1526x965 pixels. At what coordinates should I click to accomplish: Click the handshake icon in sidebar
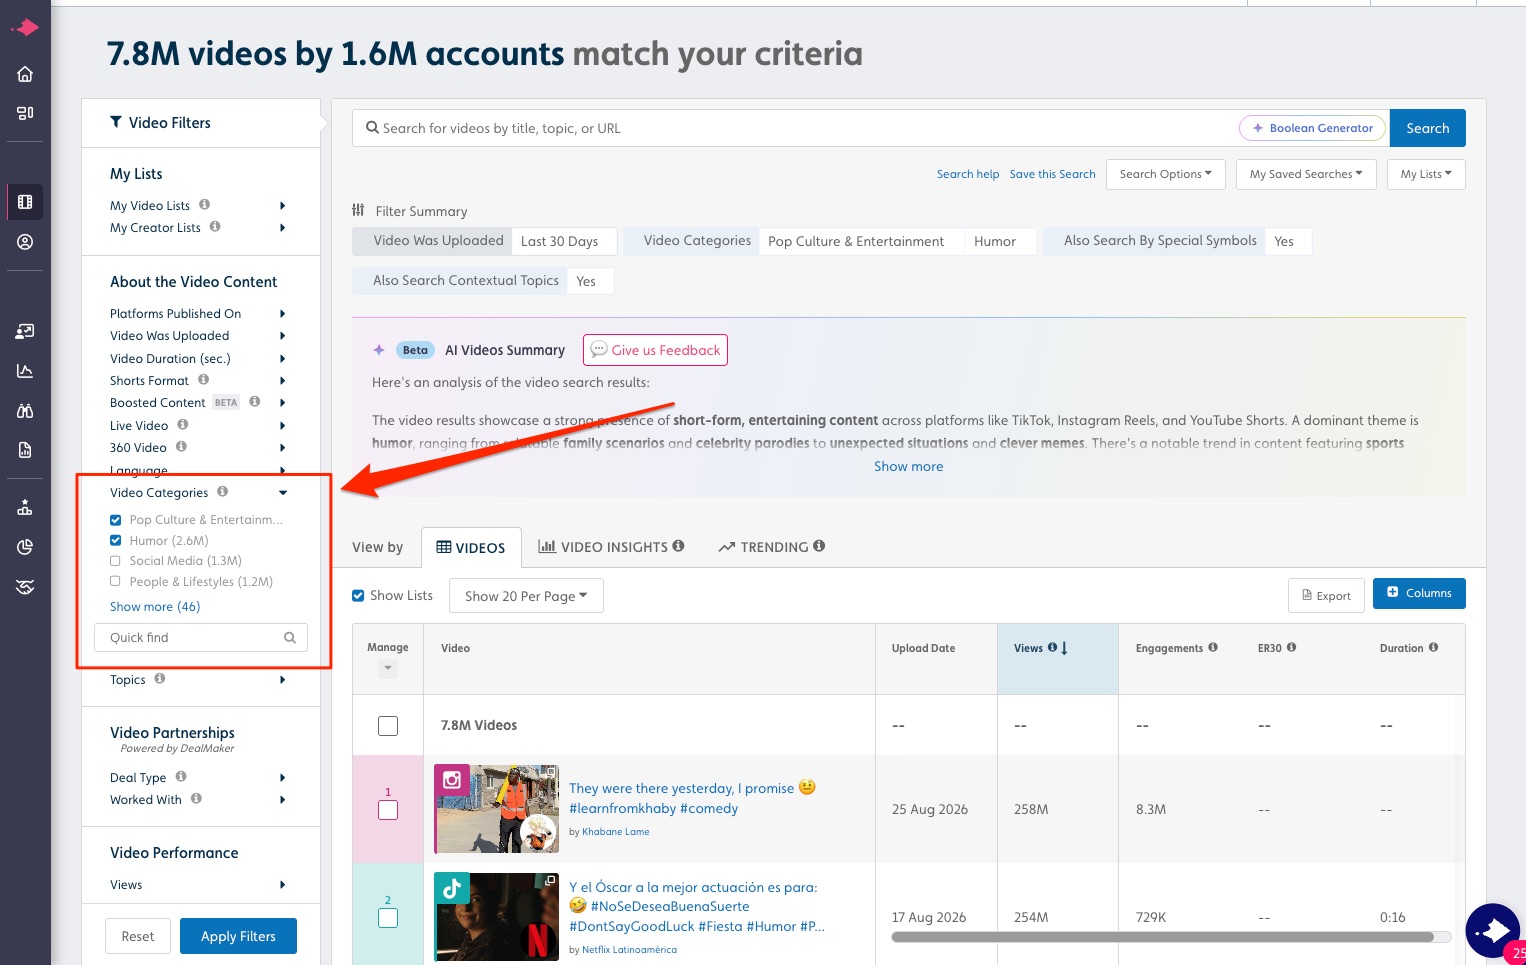pos(25,587)
